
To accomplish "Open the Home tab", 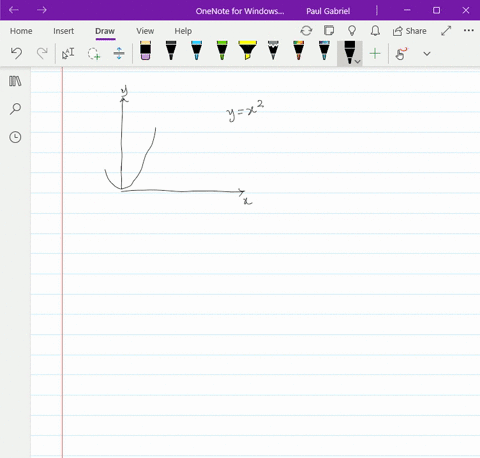I will (21, 31).
